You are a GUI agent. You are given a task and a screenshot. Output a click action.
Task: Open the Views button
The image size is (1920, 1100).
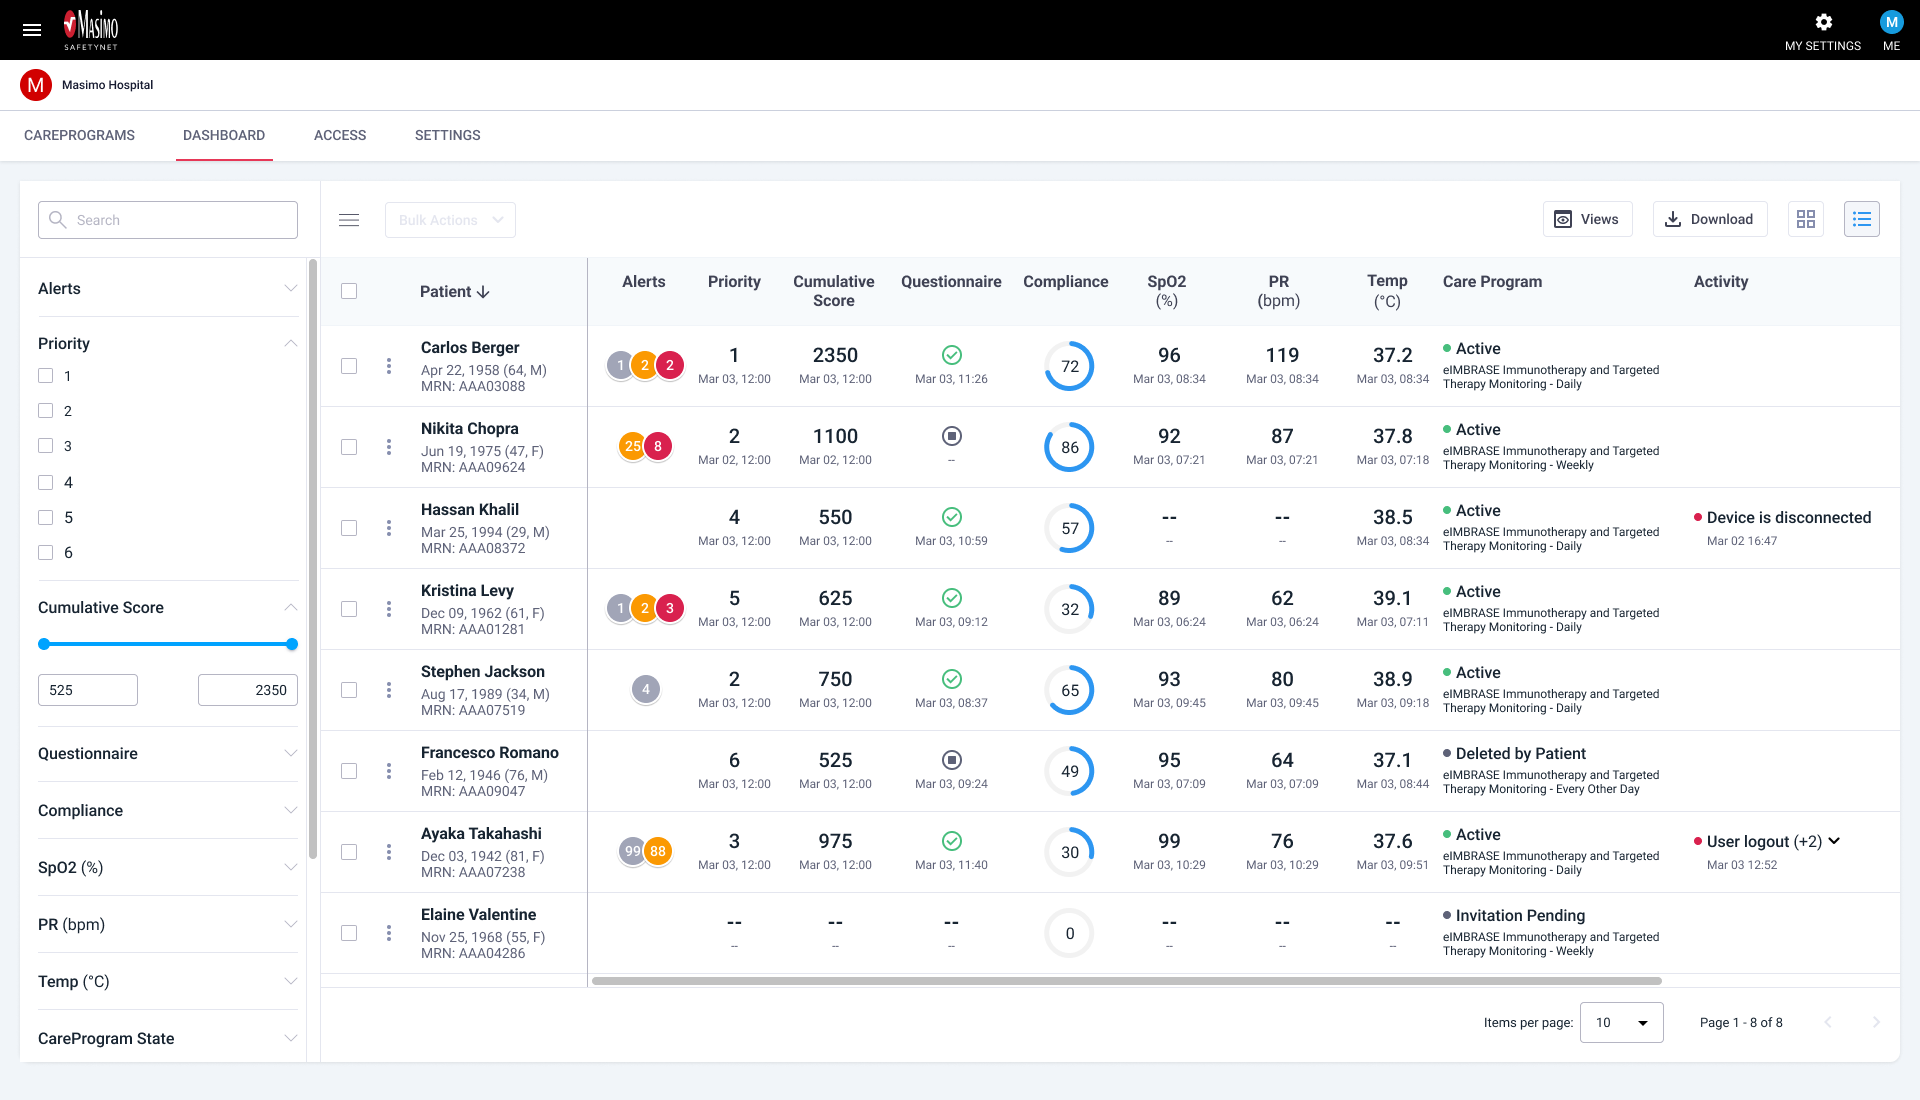point(1587,219)
